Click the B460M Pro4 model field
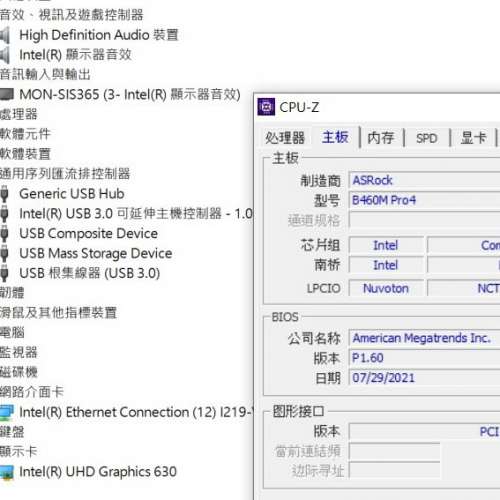 tap(424, 200)
